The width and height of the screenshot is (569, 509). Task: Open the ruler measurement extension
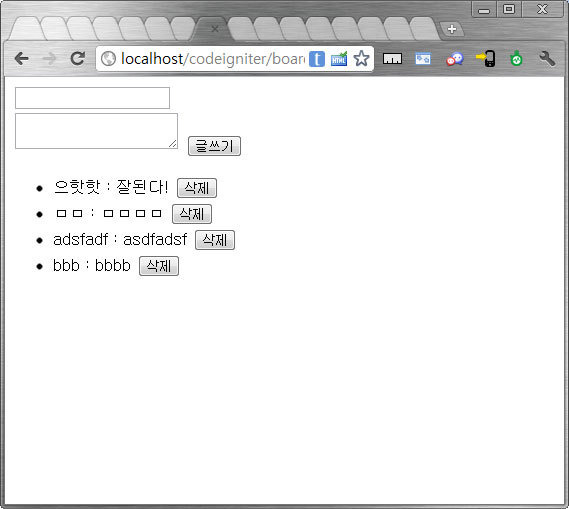tap(392, 59)
